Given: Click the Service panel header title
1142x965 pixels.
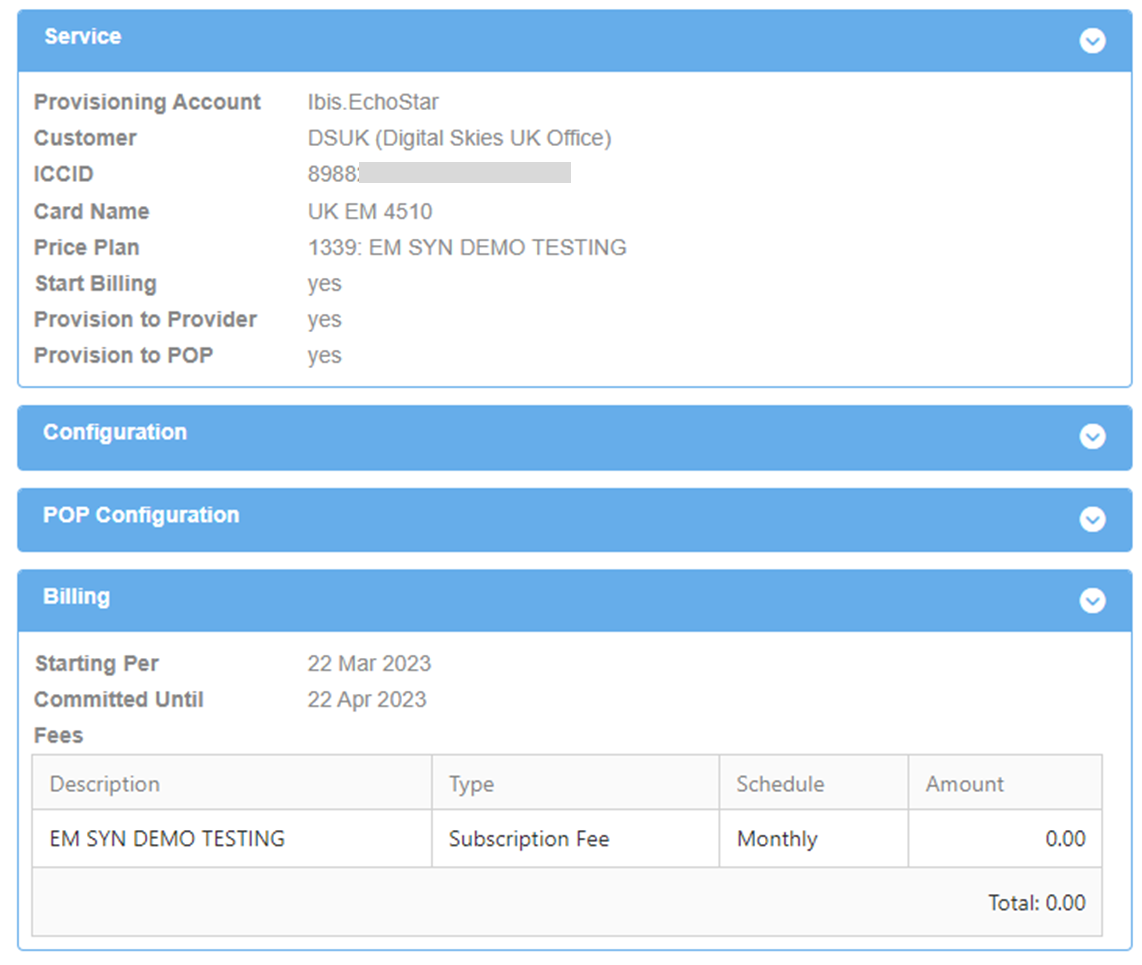Looking at the screenshot, I should pyautogui.click(x=83, y=37).
